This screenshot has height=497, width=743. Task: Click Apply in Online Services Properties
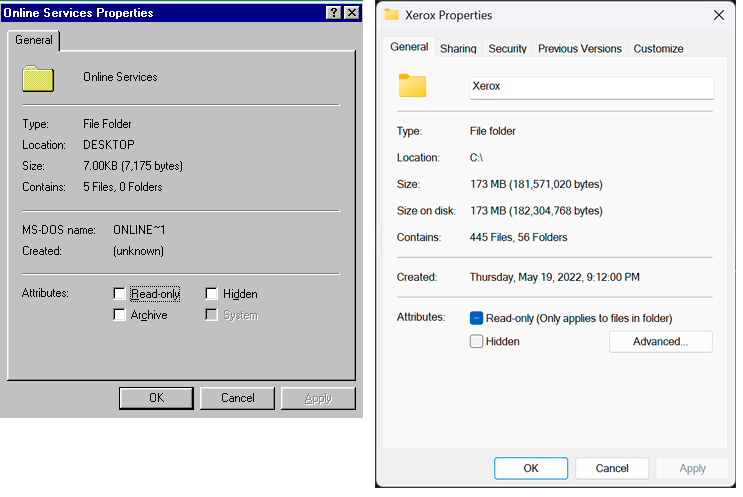tap(318, 398)
